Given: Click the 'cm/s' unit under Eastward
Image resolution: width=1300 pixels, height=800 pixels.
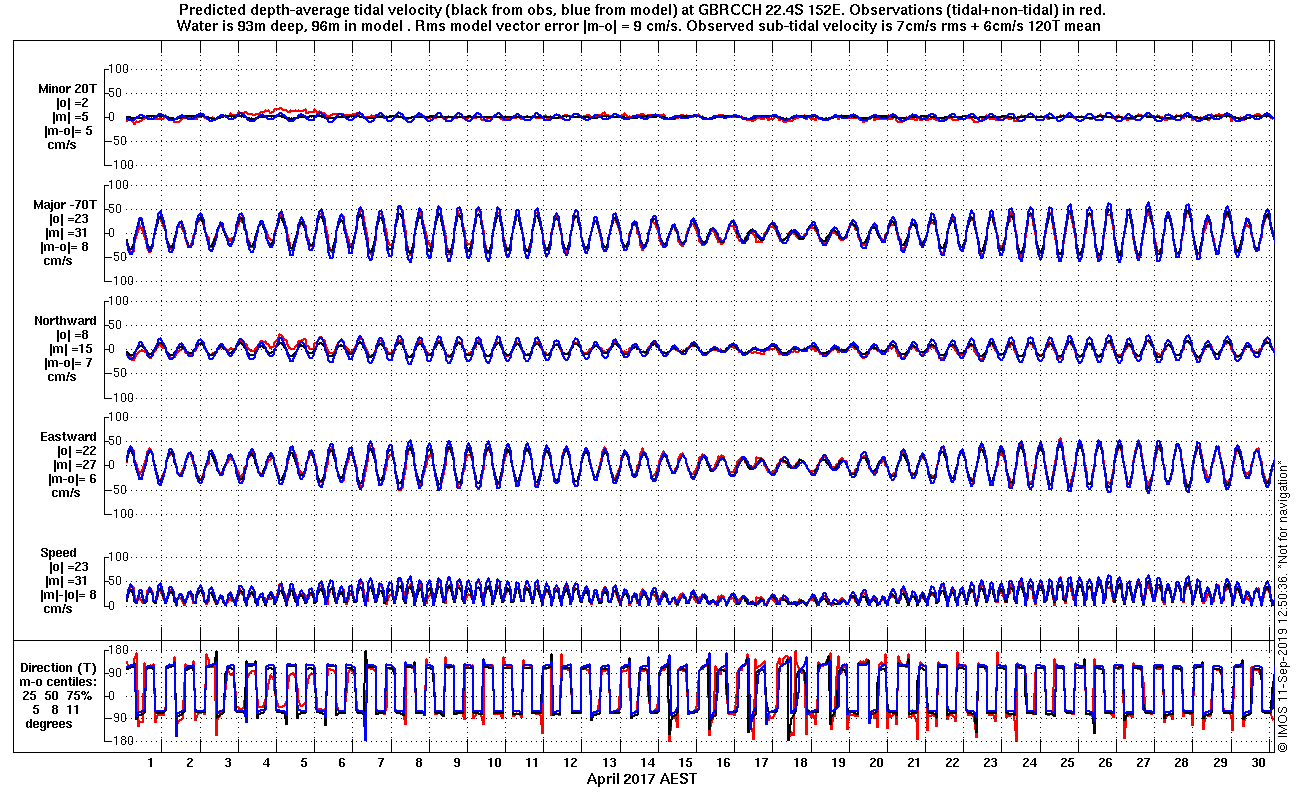Looking at the screenshot, I should click(65, 493).
